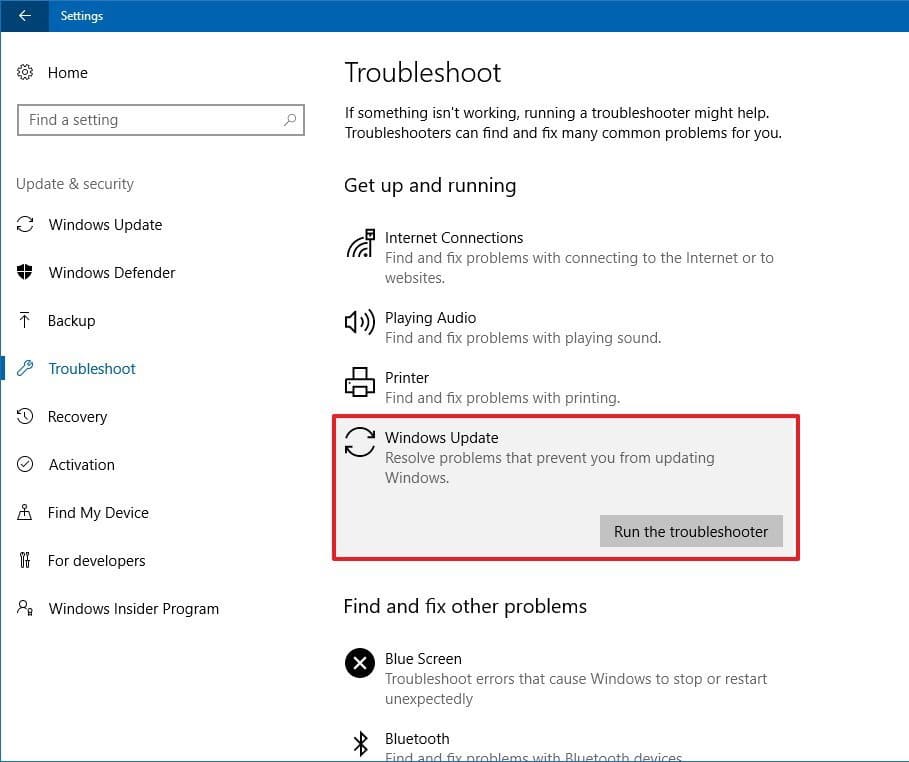Image resolution: width=909 pixels, height=762 pixels.
Task: Run the troubleshooter for Windows Update
Action: [691, 531]
